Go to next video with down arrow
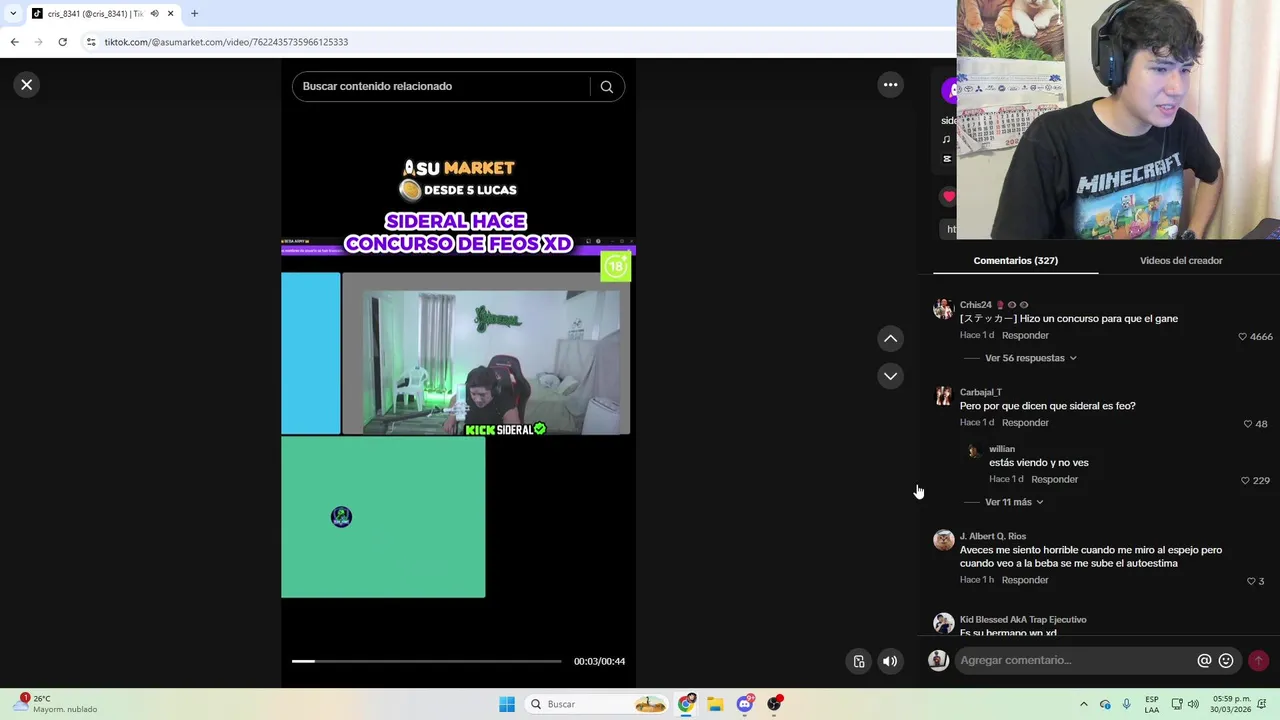The width and height of the screenshot is (1280, 720). click(x=890, y=376)
